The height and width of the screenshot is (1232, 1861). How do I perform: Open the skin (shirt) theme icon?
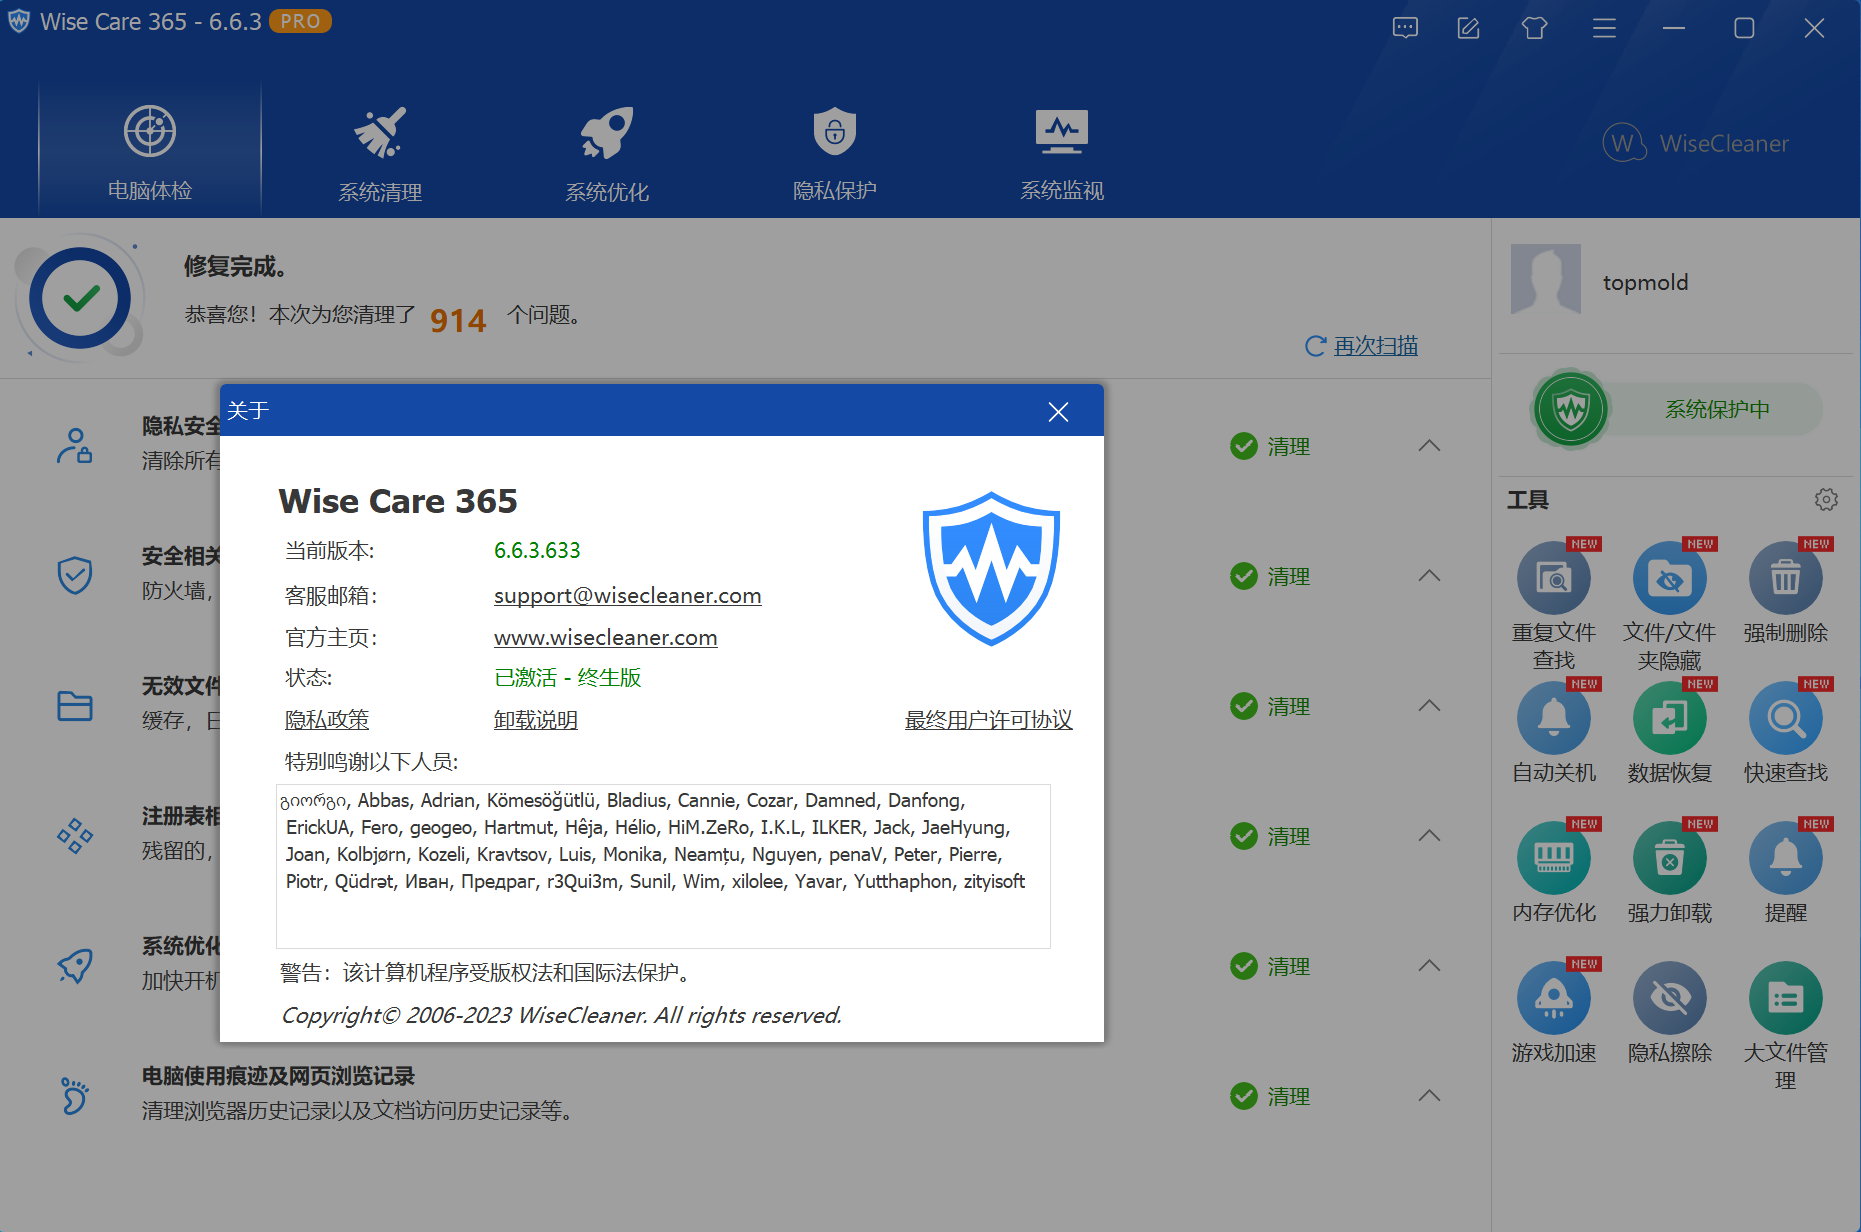click(1534, 28)
